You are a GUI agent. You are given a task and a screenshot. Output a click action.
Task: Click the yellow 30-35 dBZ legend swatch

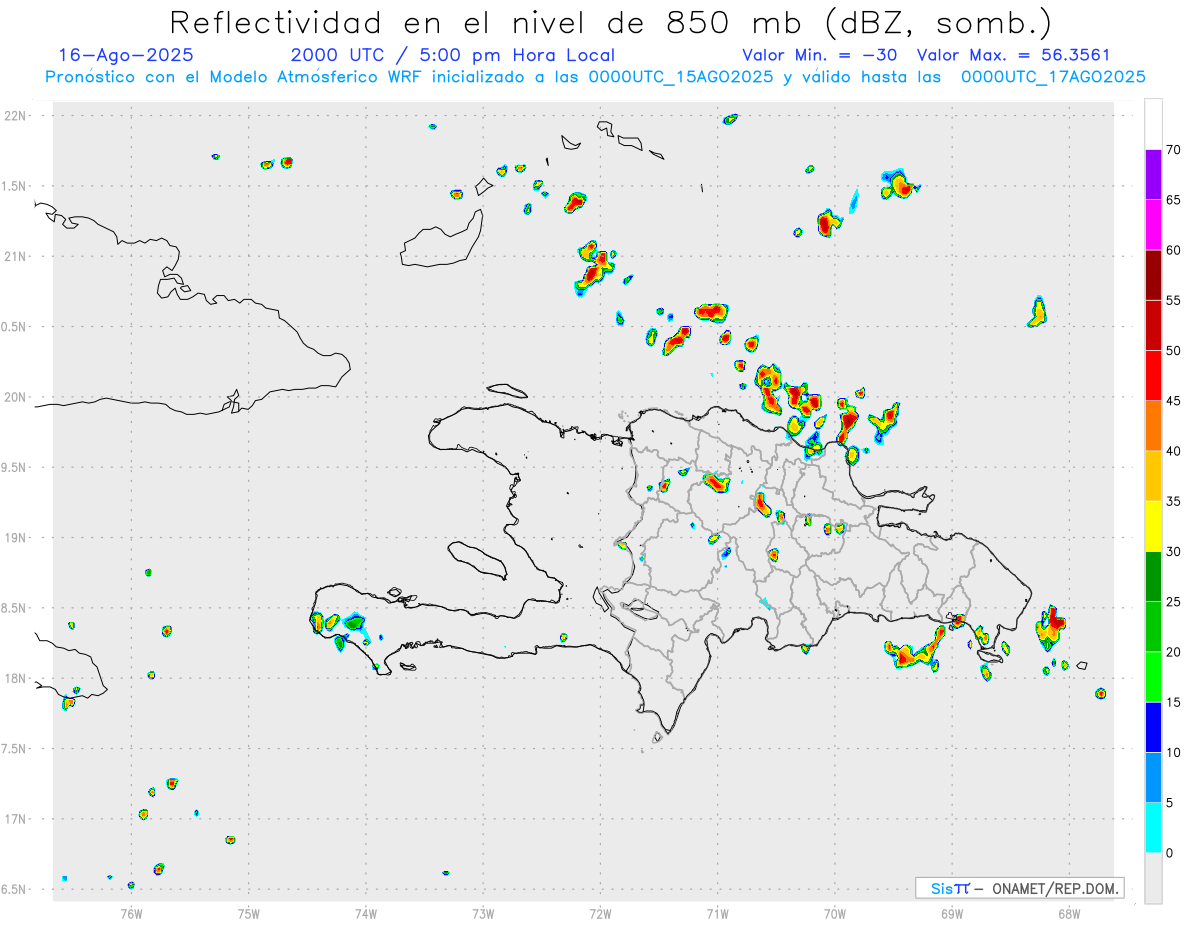coord(1153,526)
